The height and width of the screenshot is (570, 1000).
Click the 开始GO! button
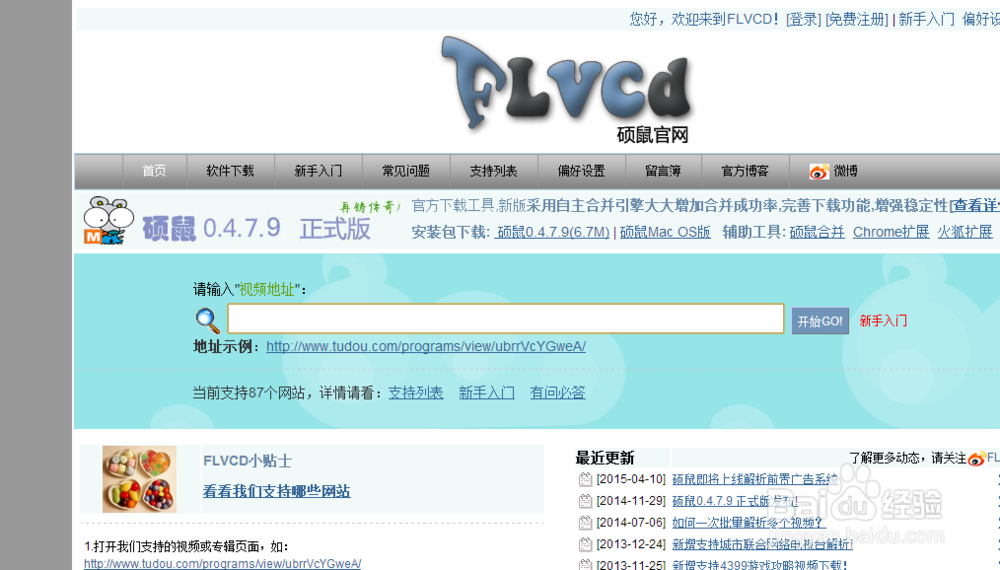click(820, 321)
